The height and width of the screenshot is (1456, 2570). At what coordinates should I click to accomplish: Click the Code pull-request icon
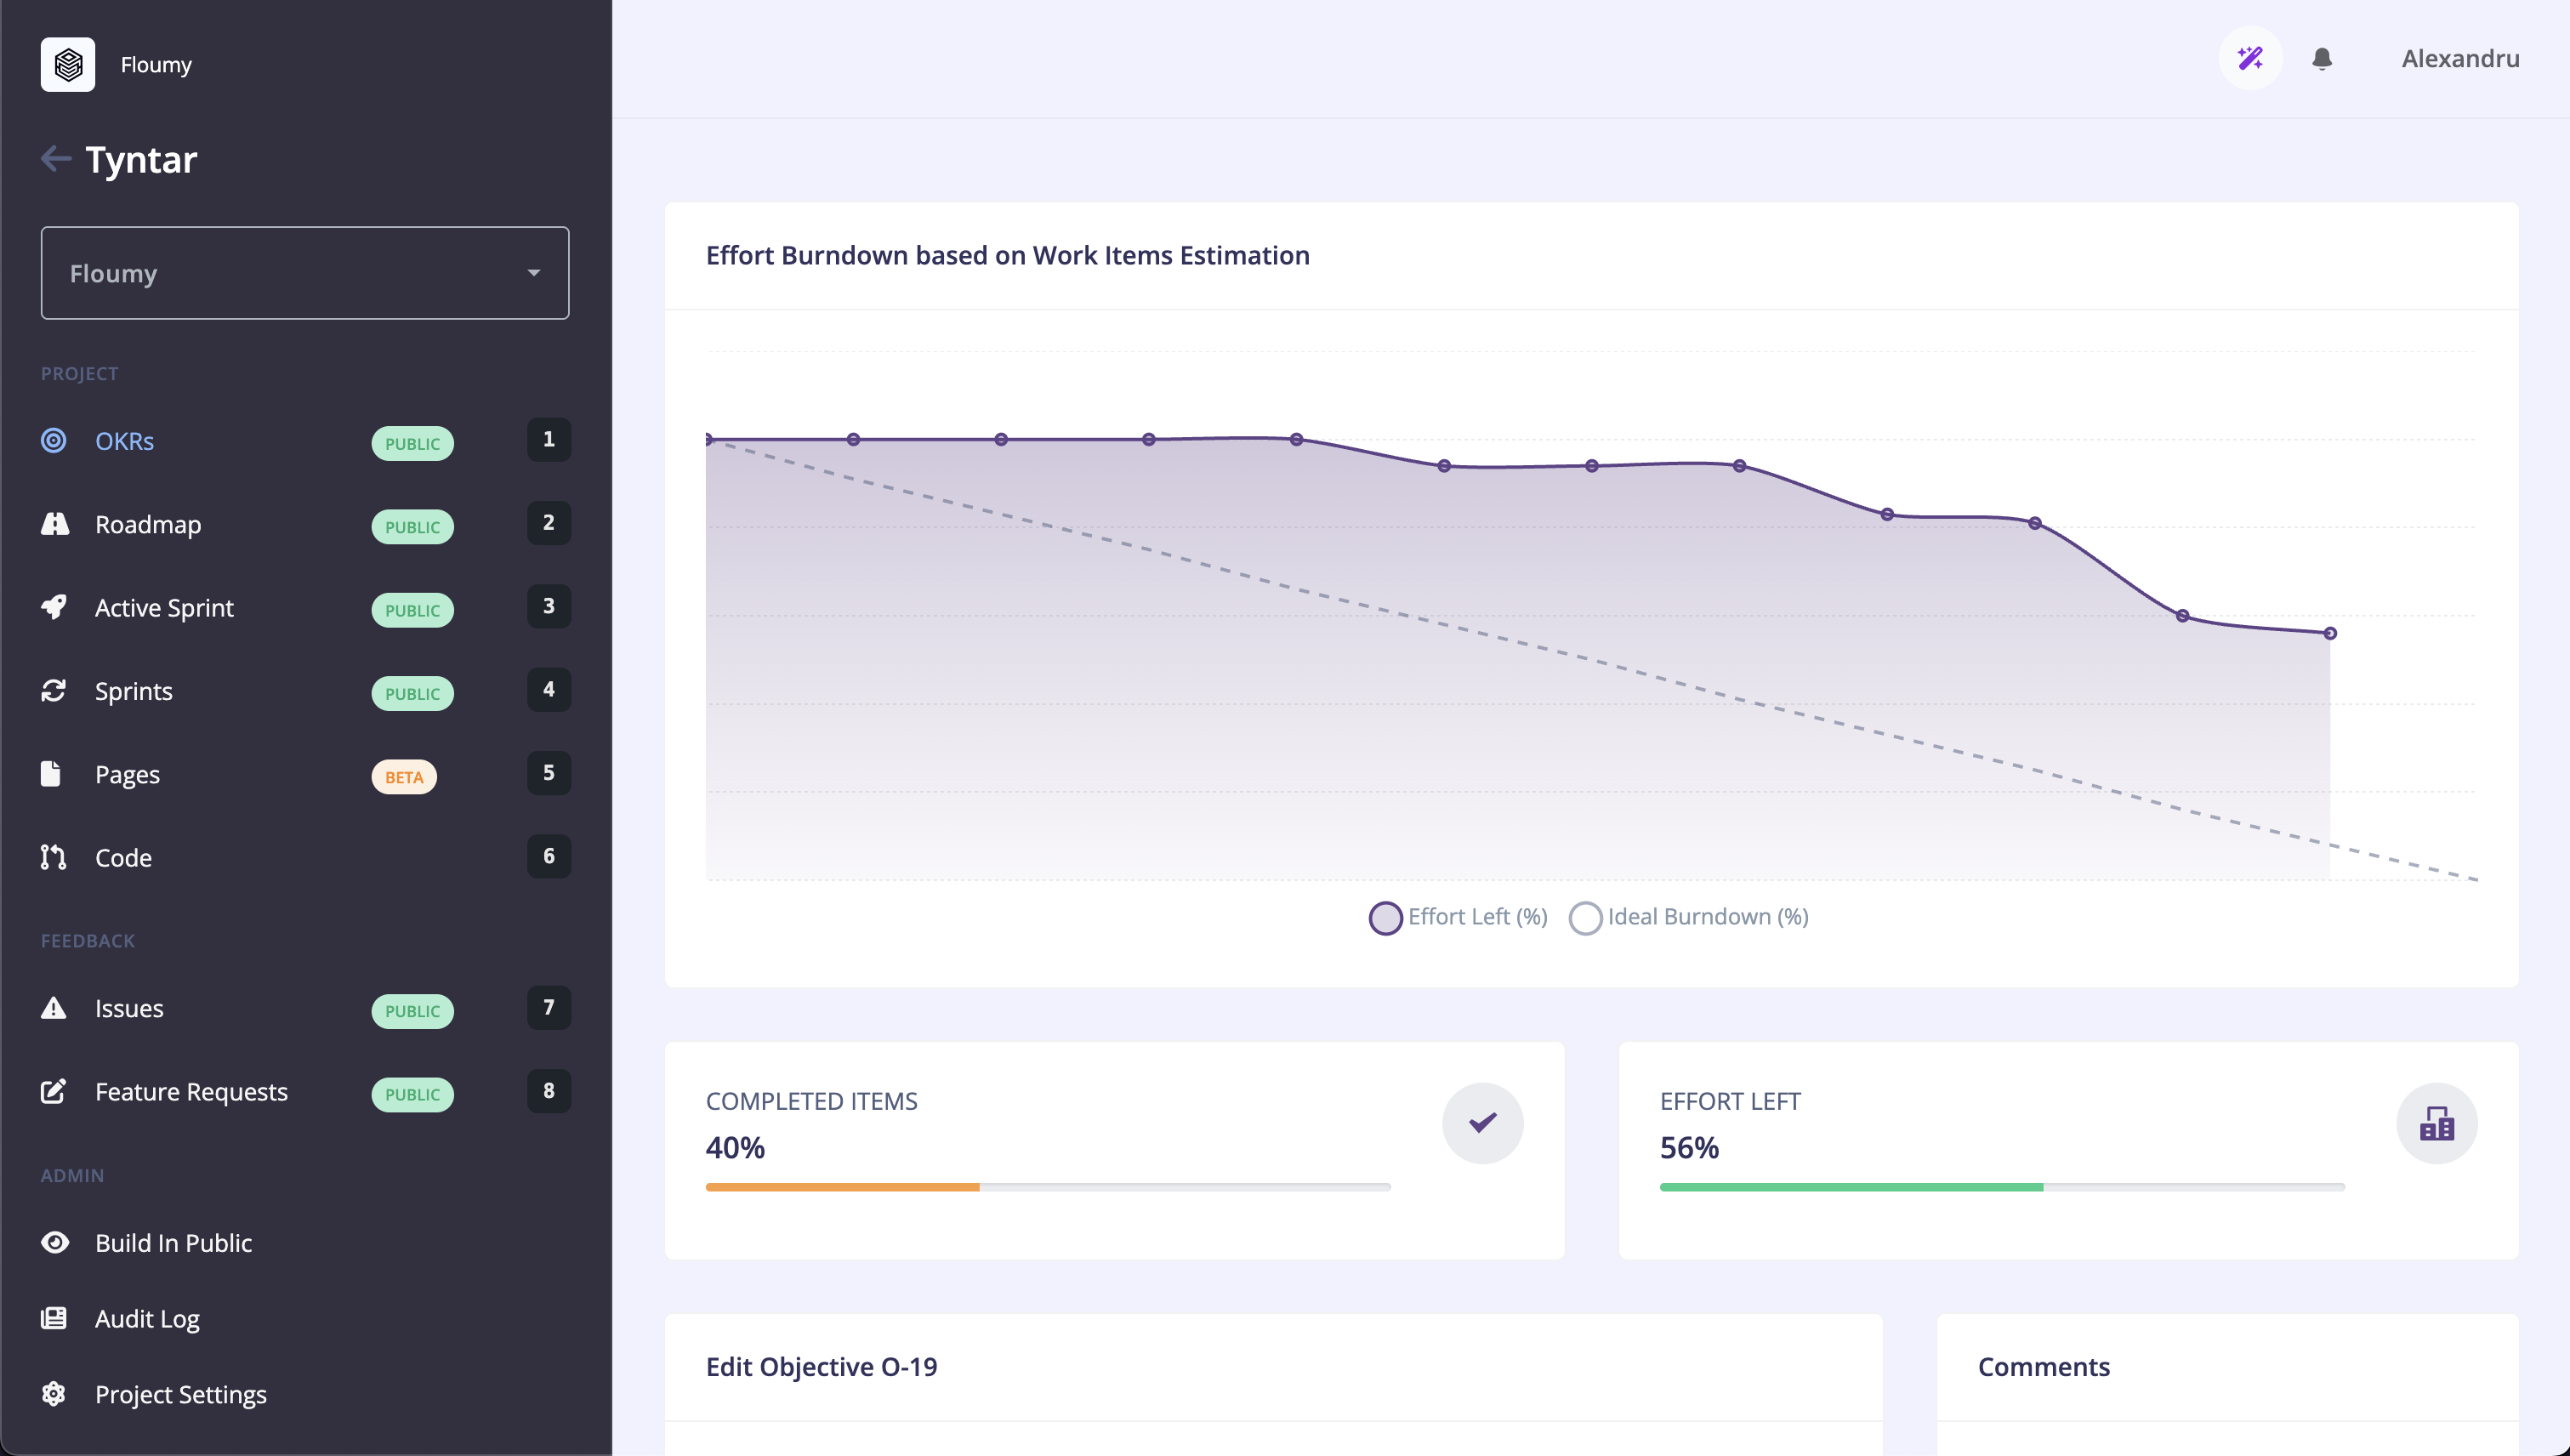[x=54, y=857]
